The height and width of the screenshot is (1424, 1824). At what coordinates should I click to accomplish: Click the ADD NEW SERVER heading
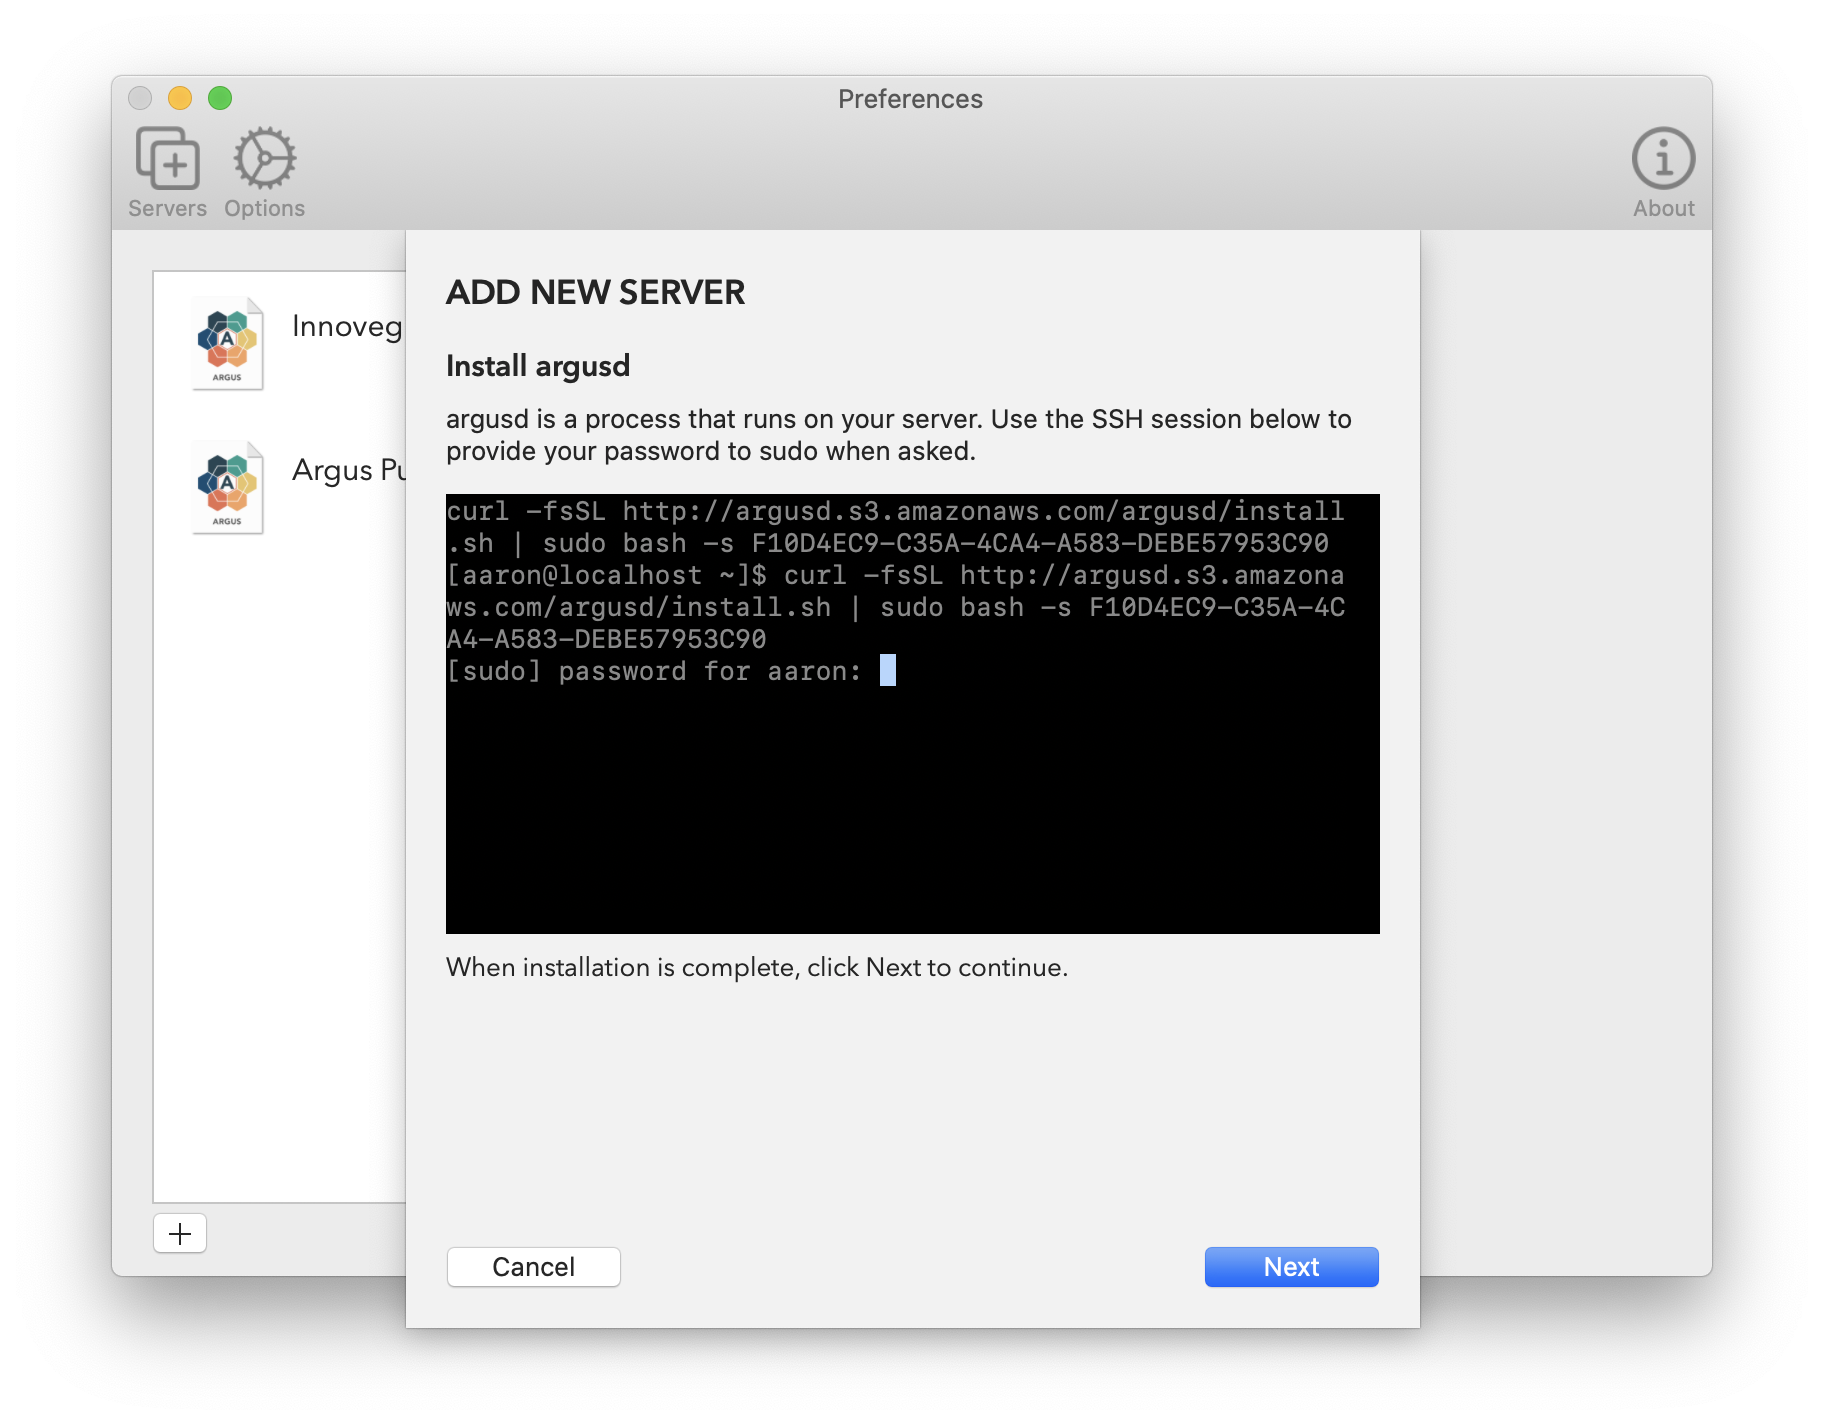(595, 292)
